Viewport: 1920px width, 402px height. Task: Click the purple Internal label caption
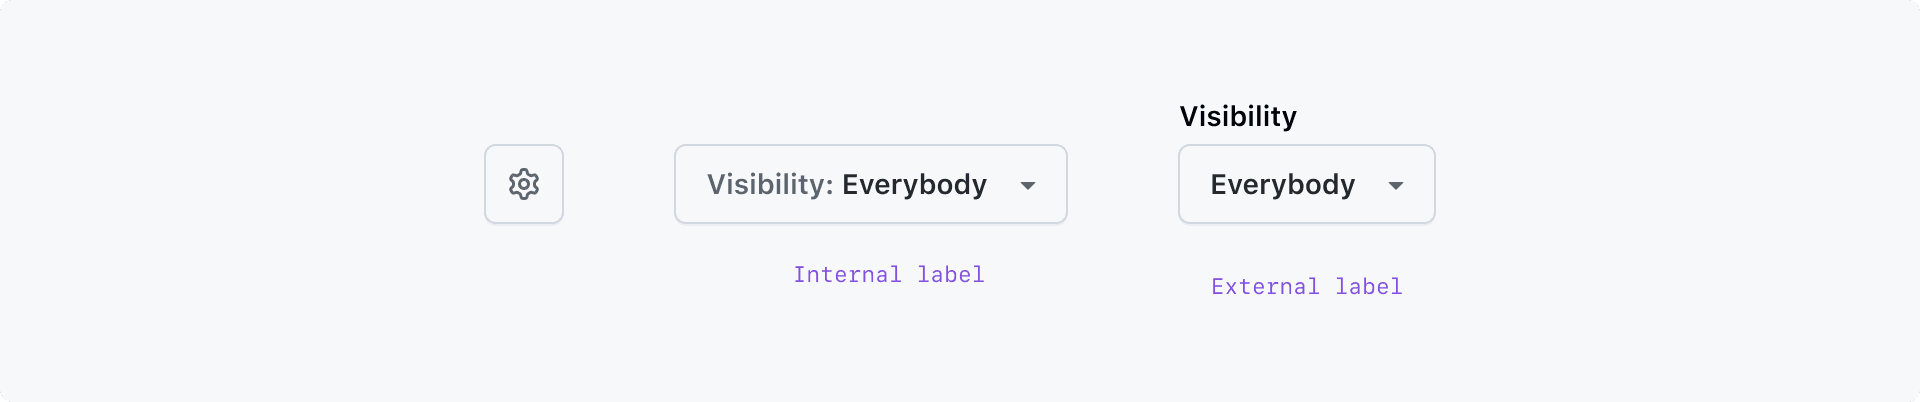[x=889, y=275]
